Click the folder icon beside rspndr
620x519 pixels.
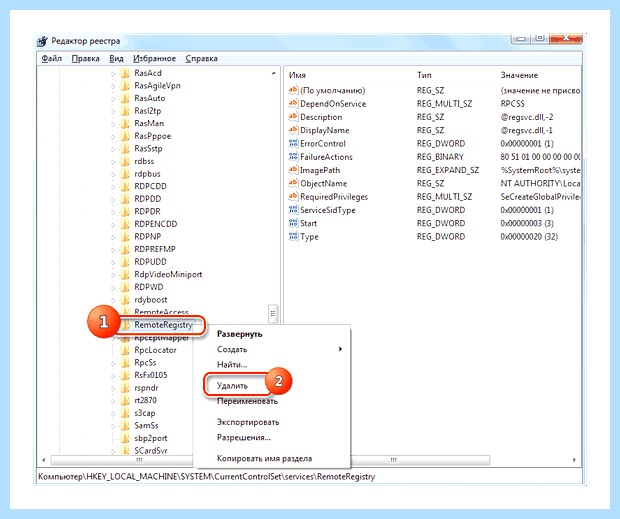(x=125, y=388)
